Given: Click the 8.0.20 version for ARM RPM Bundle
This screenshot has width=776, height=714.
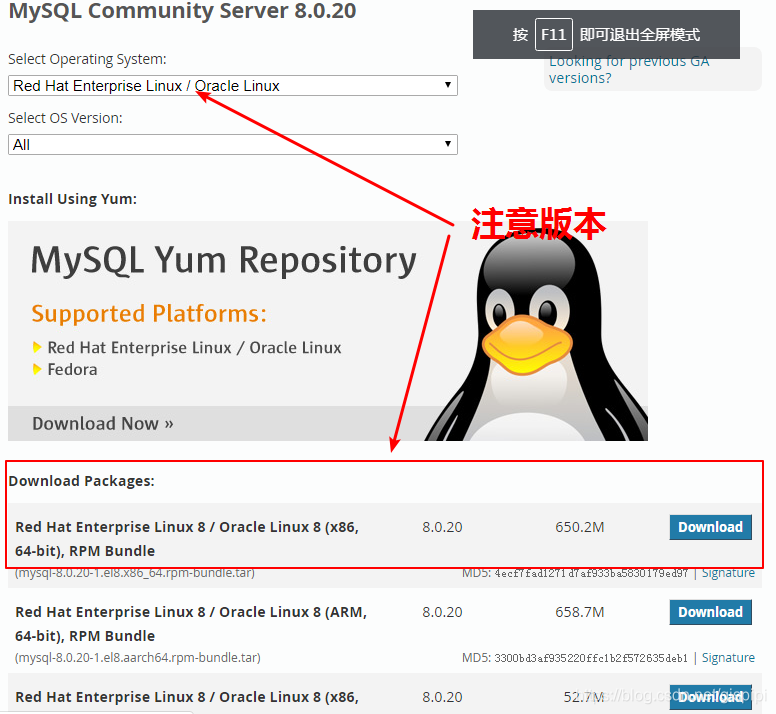Looking at the screenshot, I should tap(442, 613).
